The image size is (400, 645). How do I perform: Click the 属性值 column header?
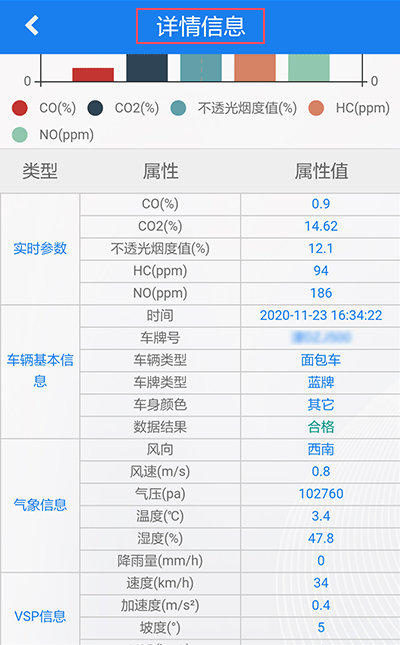pos(321,171)
